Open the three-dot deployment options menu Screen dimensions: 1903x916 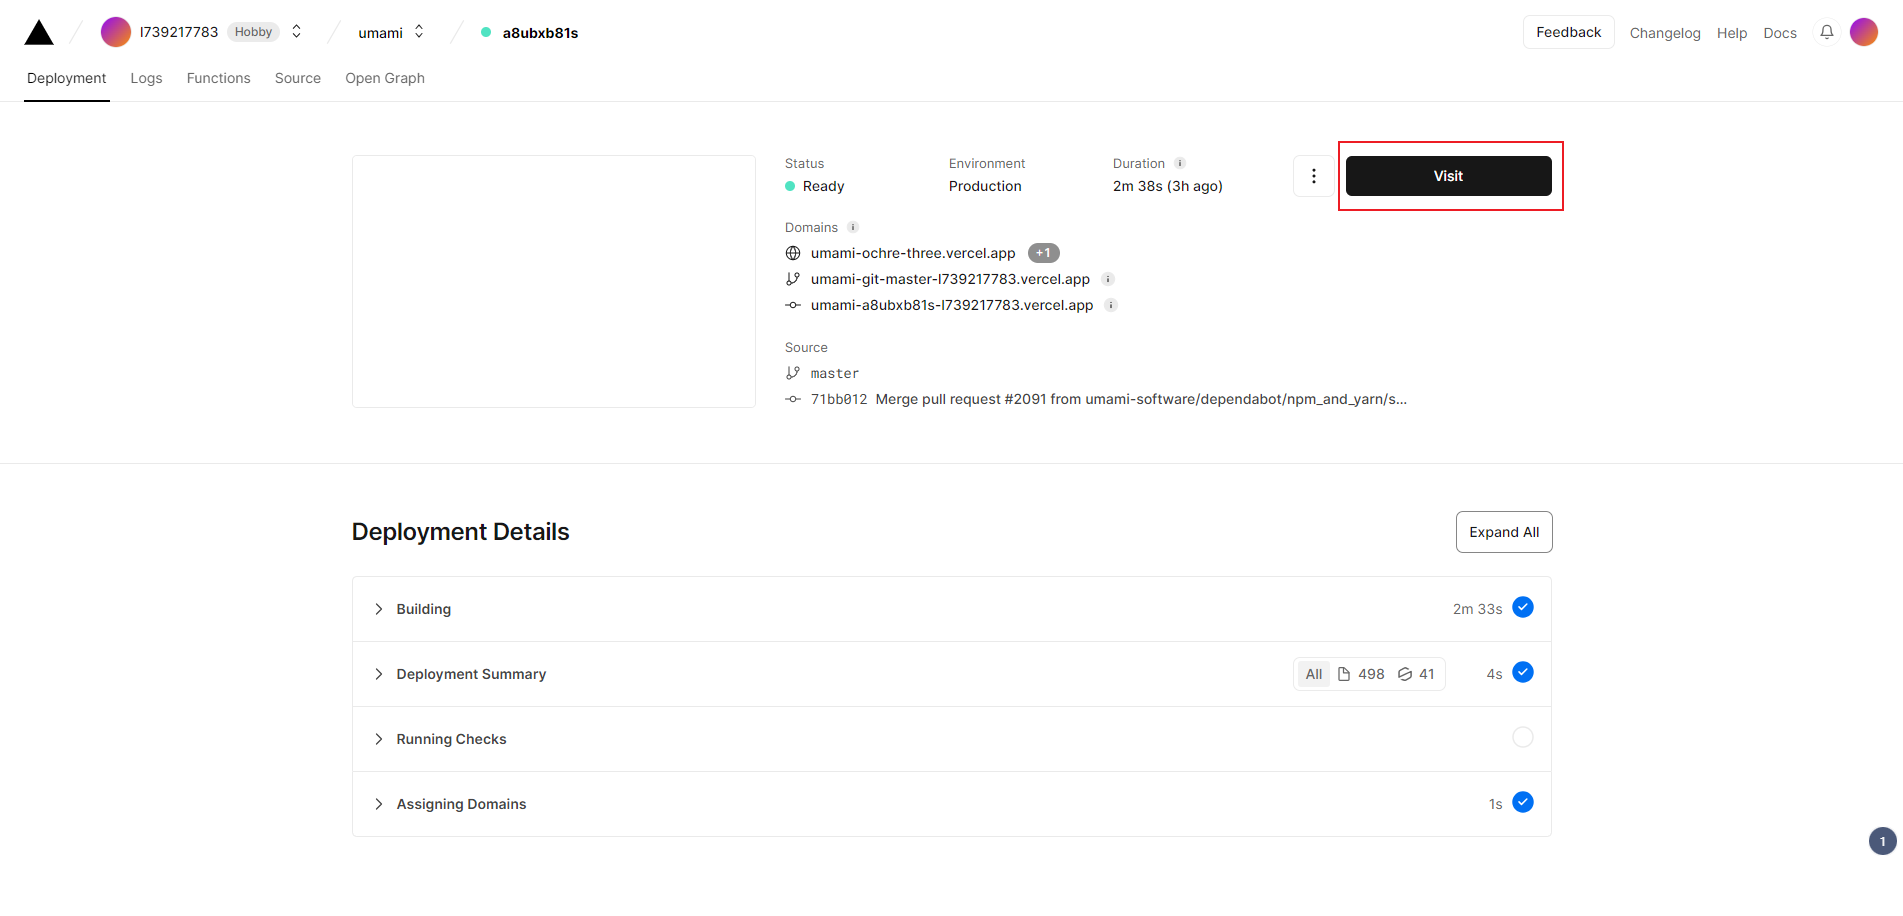pyautogui.click(x=1313, y=176)
